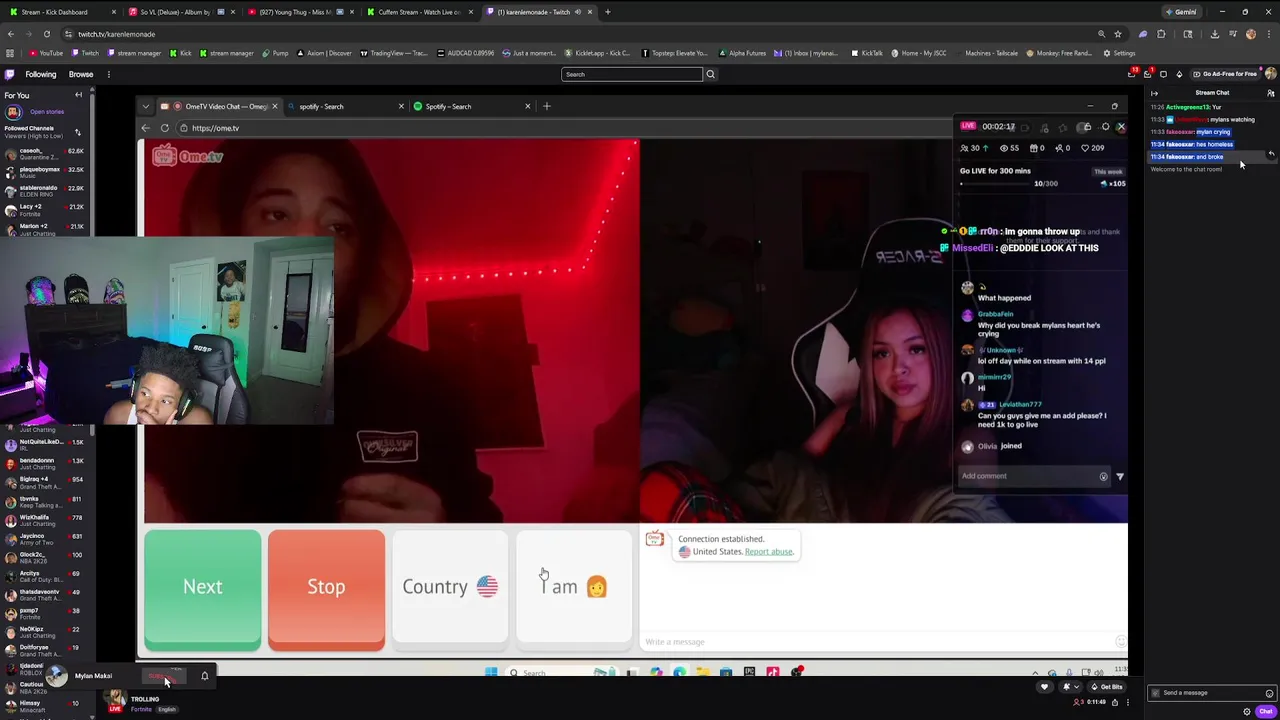Click the heart follow icon under stream
Image resolution: width=1280 pixels, height=720 pixels.
coord(1044,687)
